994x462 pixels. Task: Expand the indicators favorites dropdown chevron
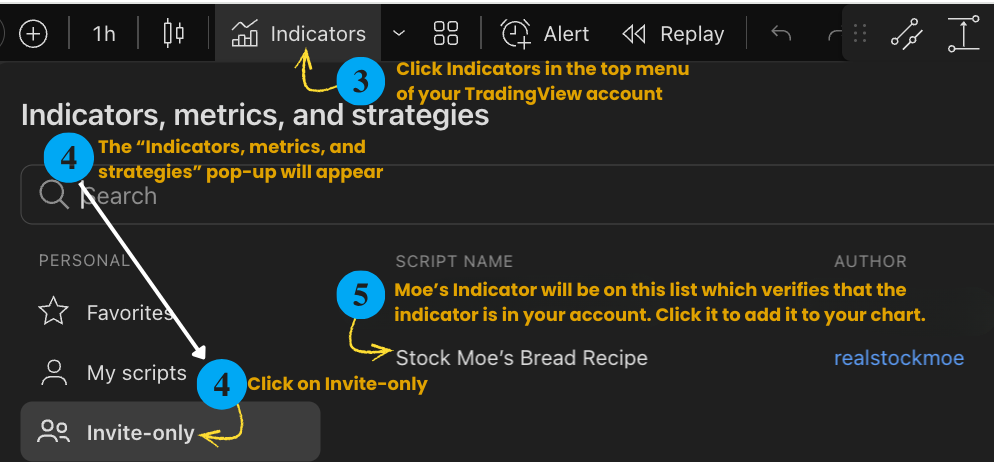pos(399,34)
